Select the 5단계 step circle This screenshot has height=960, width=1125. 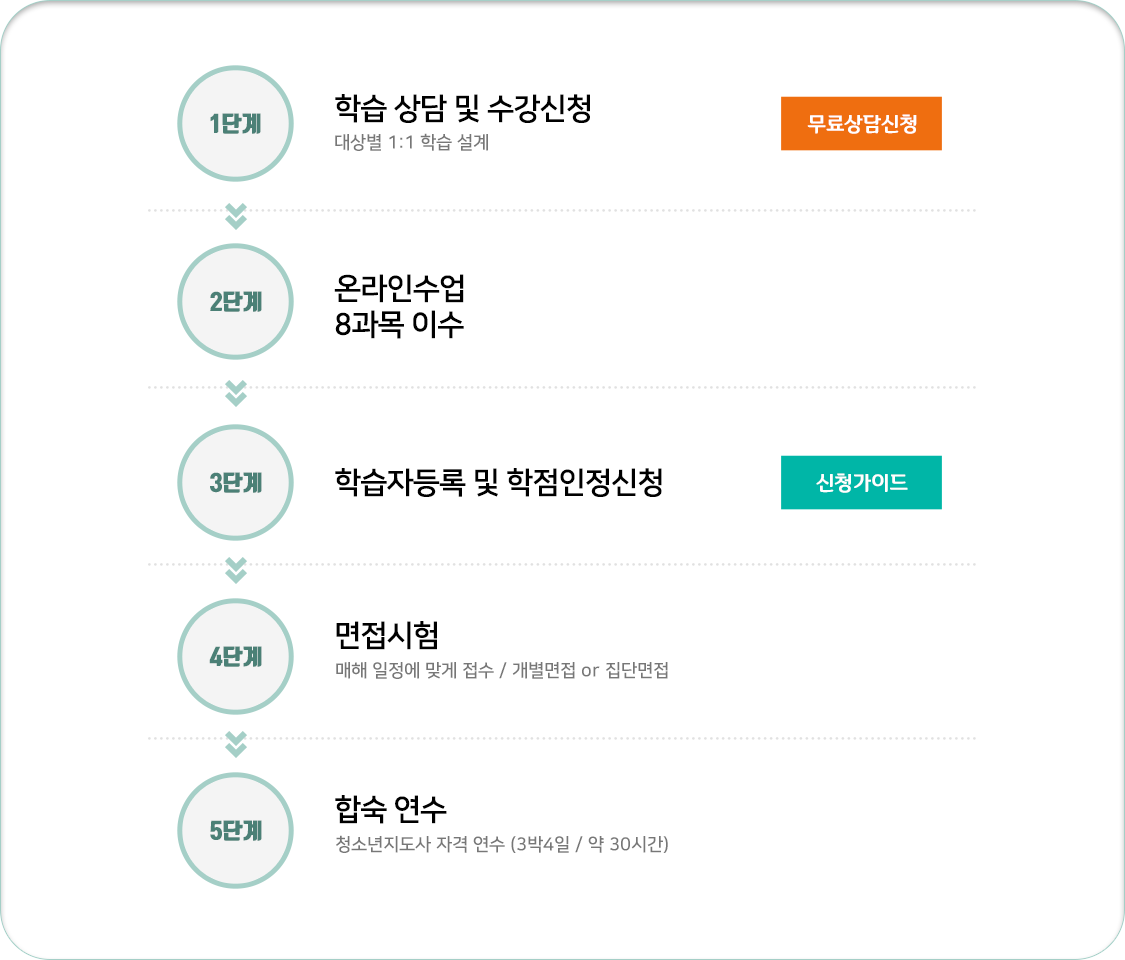point(235,830)
